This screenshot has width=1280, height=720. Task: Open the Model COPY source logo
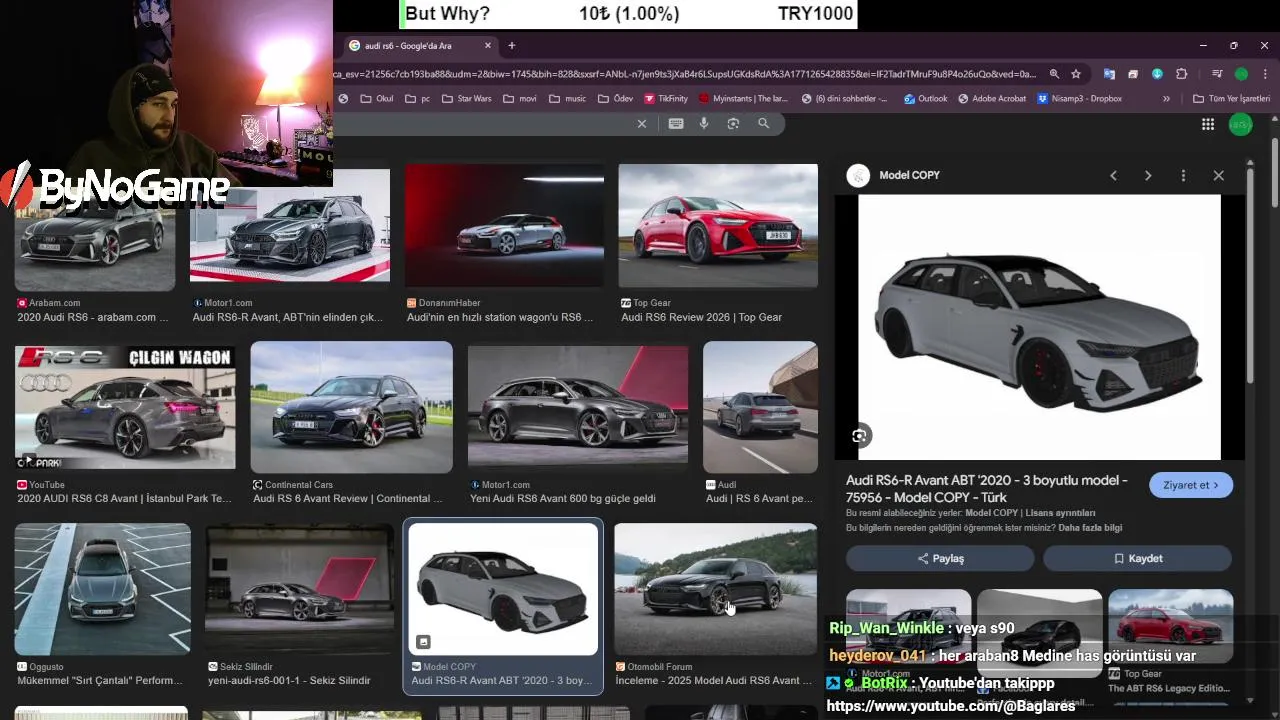858,175
